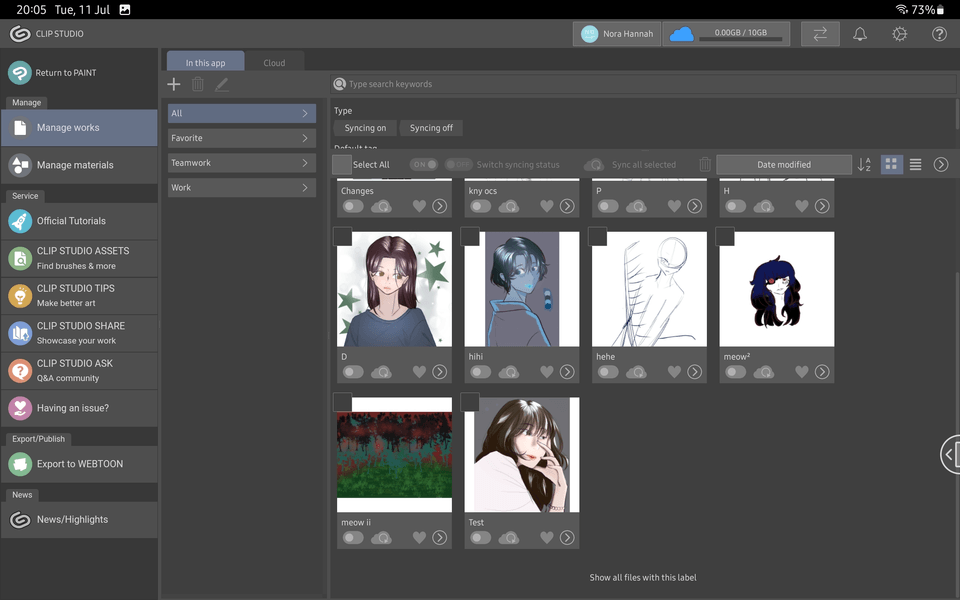Expand the Favorite category
Viewport: 960px width, 600px height.
tap(242, 138)
